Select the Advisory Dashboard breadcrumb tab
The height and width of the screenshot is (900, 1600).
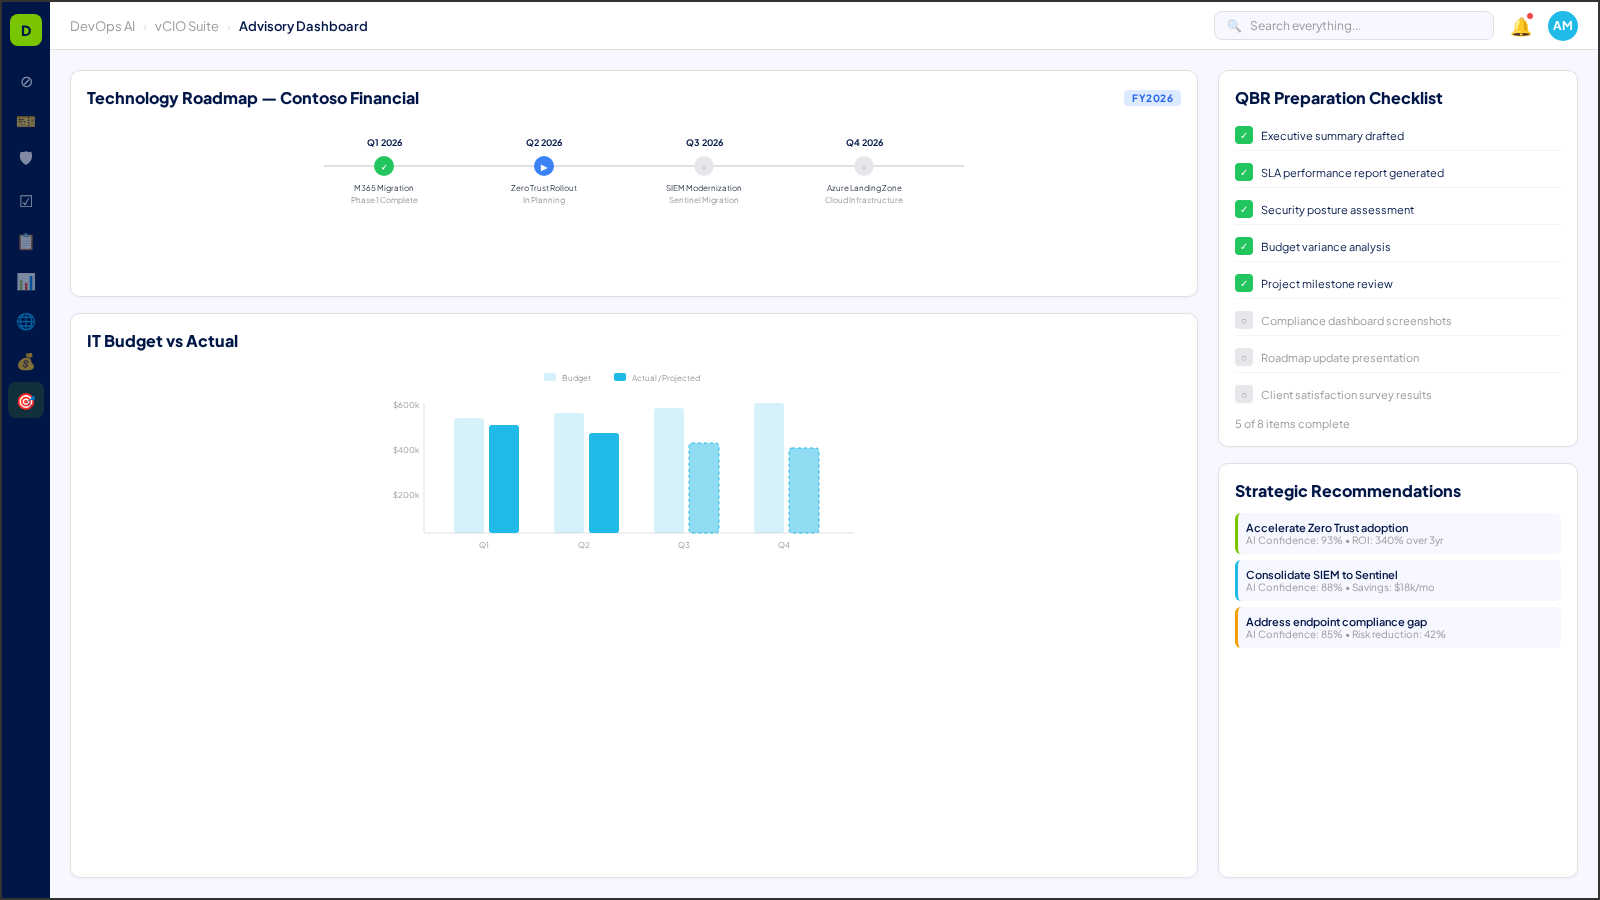(303, 26)
